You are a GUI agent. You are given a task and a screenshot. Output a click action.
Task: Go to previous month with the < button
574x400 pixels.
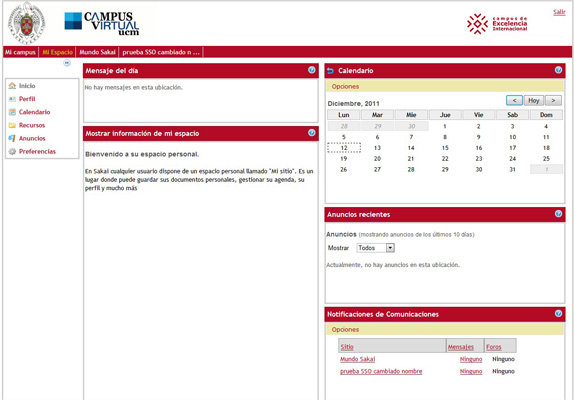click(514, 100)
